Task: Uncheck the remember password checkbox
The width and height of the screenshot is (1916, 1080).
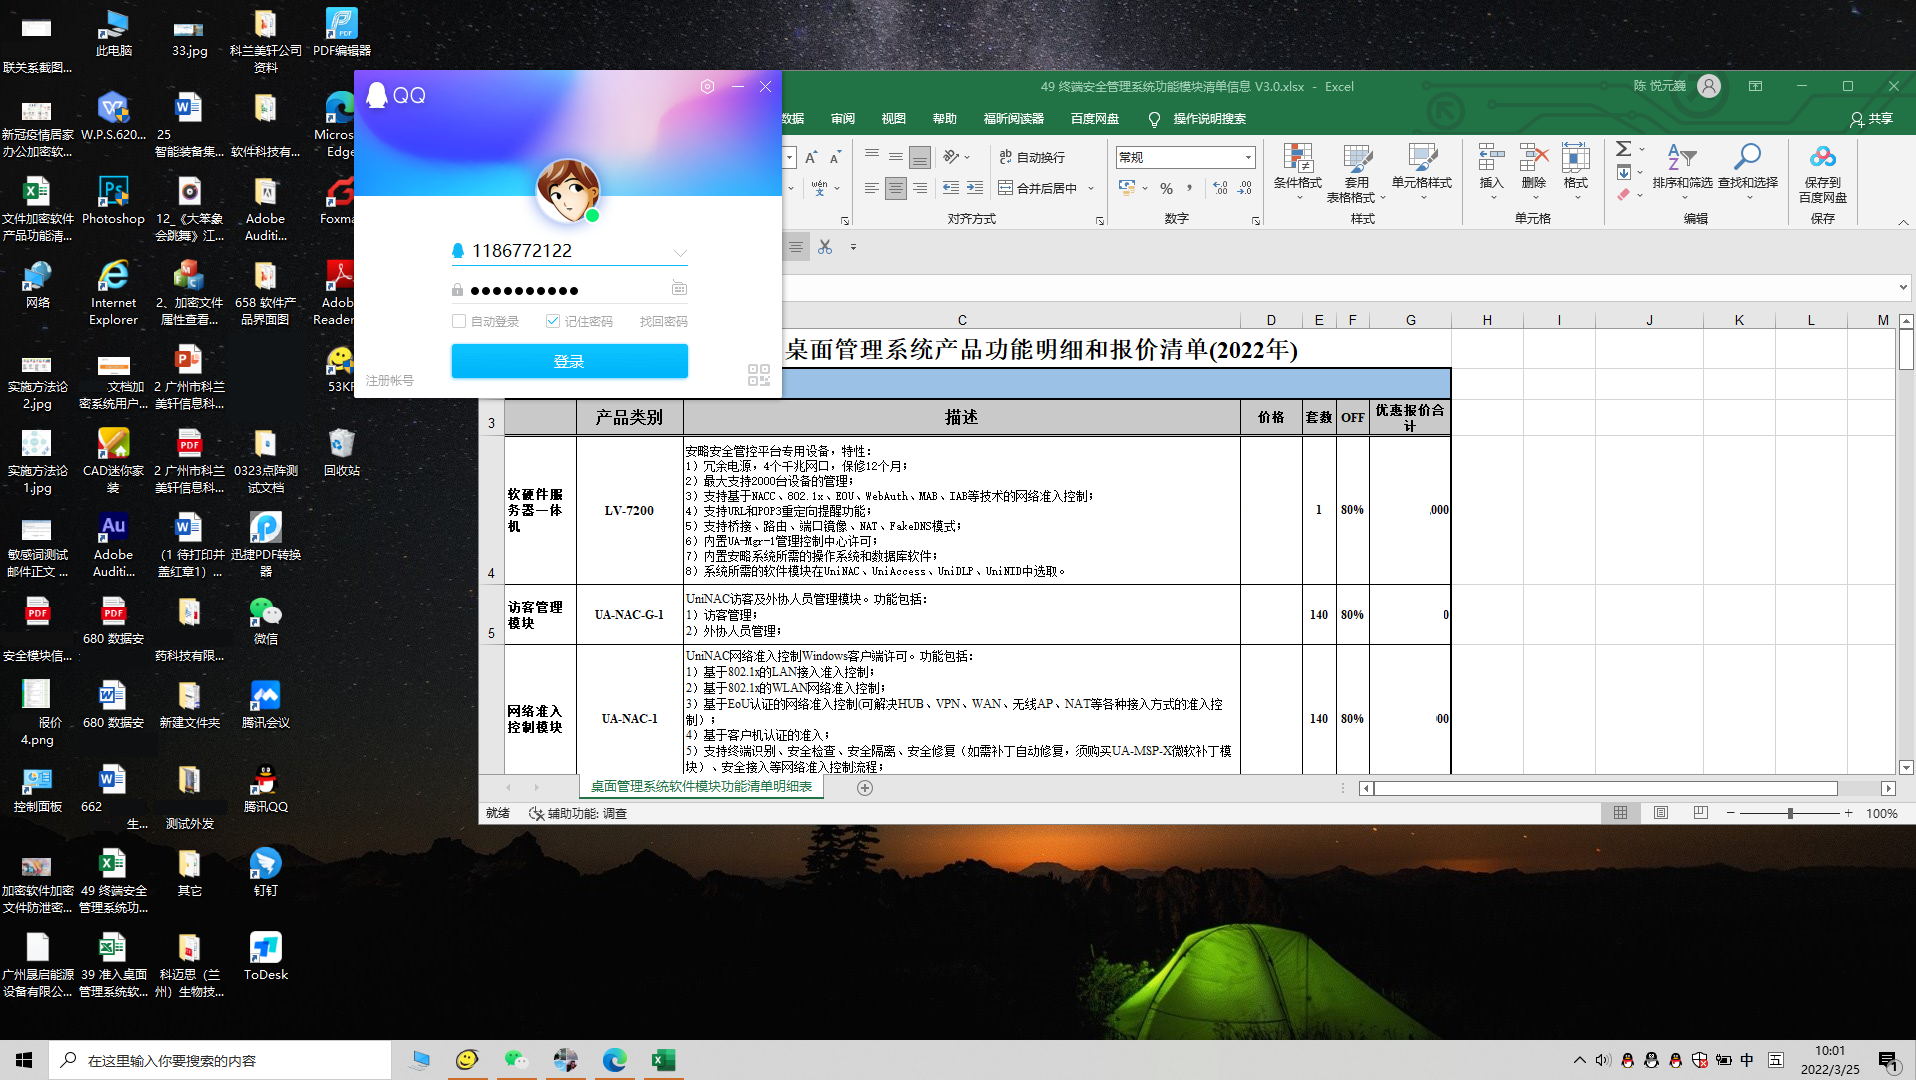Action: pos(552,321)
